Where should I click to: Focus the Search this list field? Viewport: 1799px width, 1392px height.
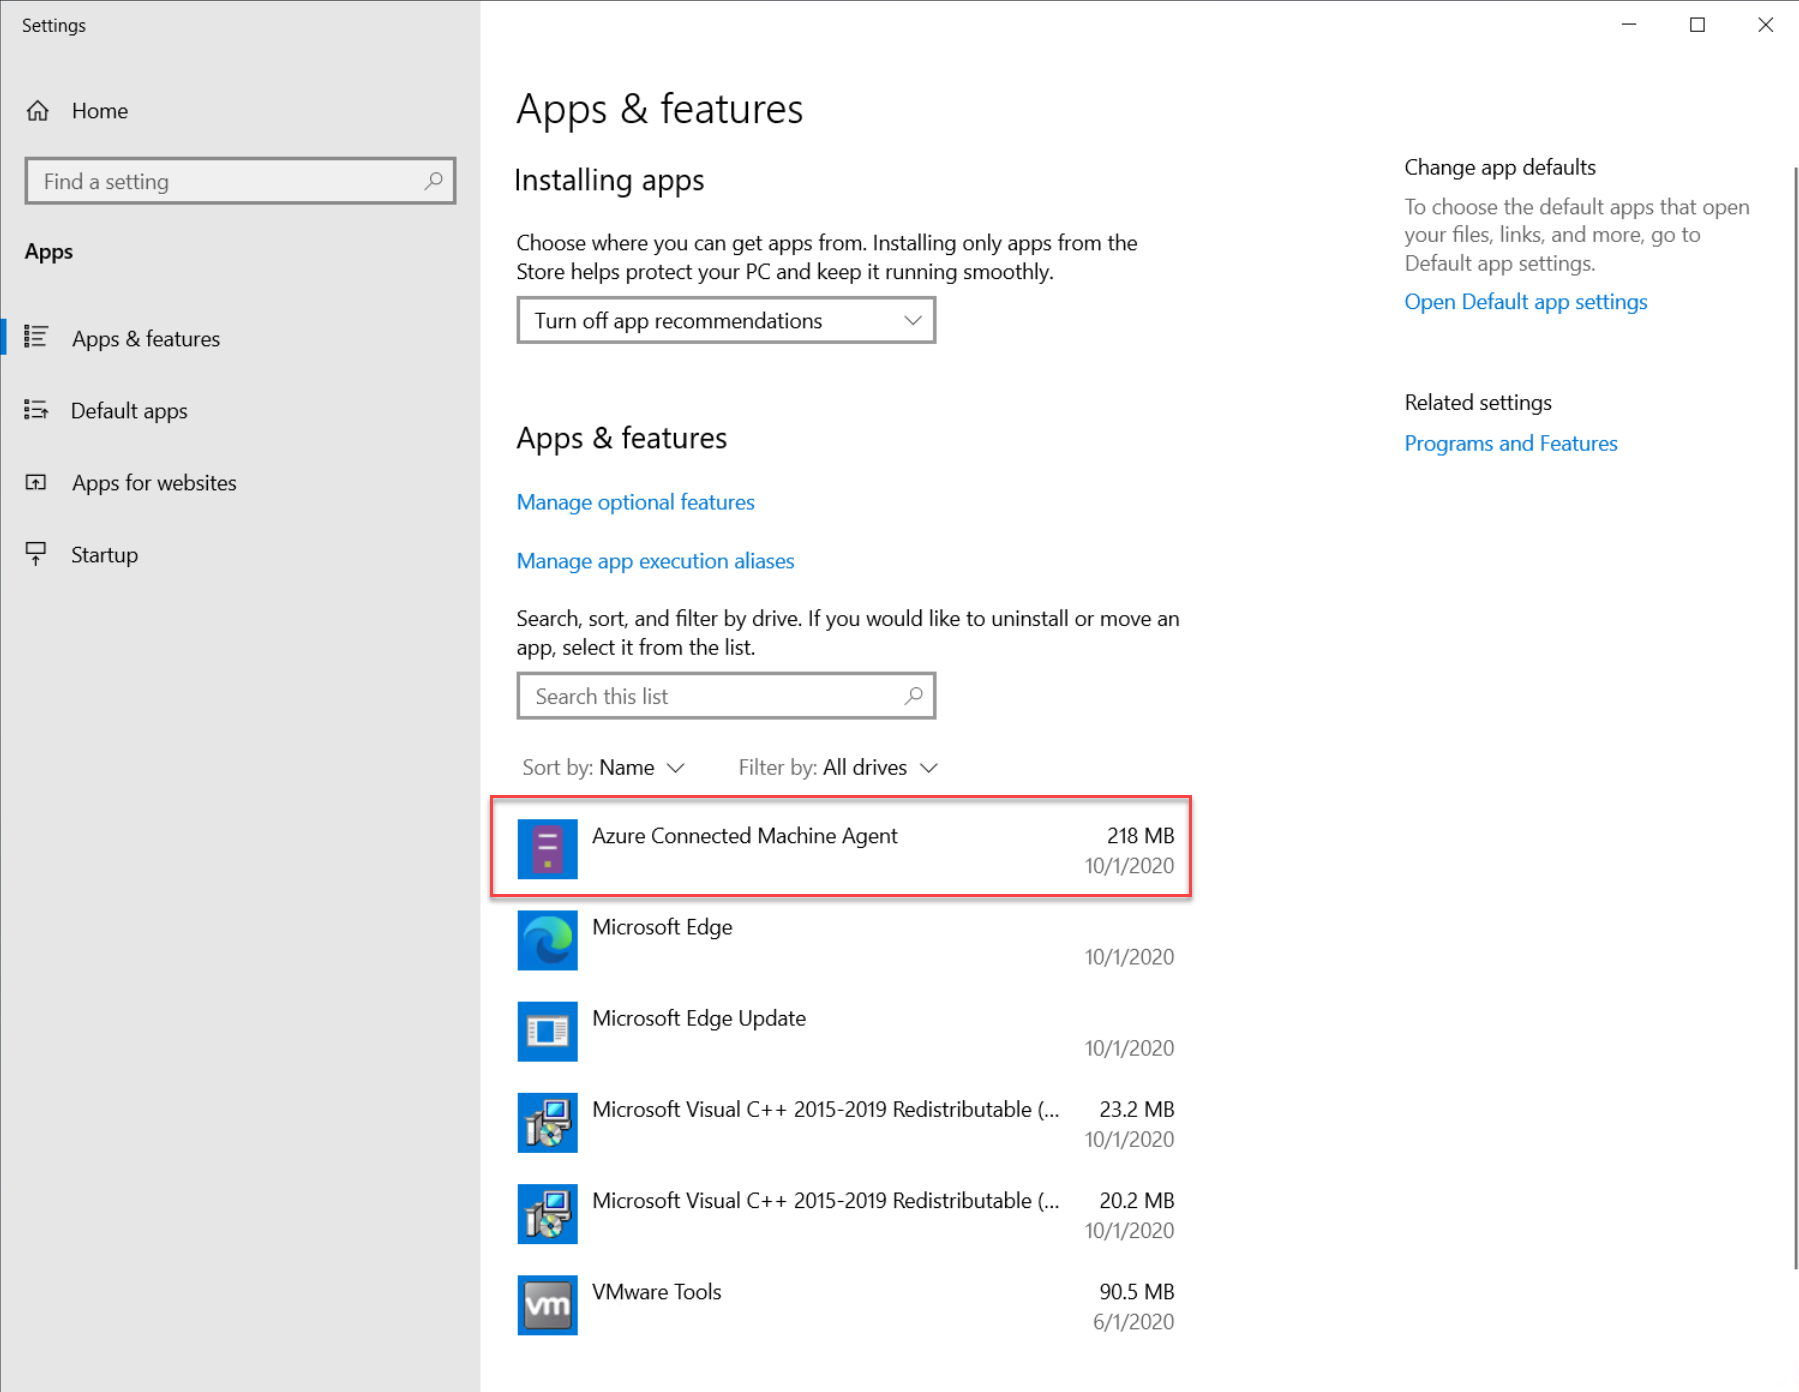726,696
